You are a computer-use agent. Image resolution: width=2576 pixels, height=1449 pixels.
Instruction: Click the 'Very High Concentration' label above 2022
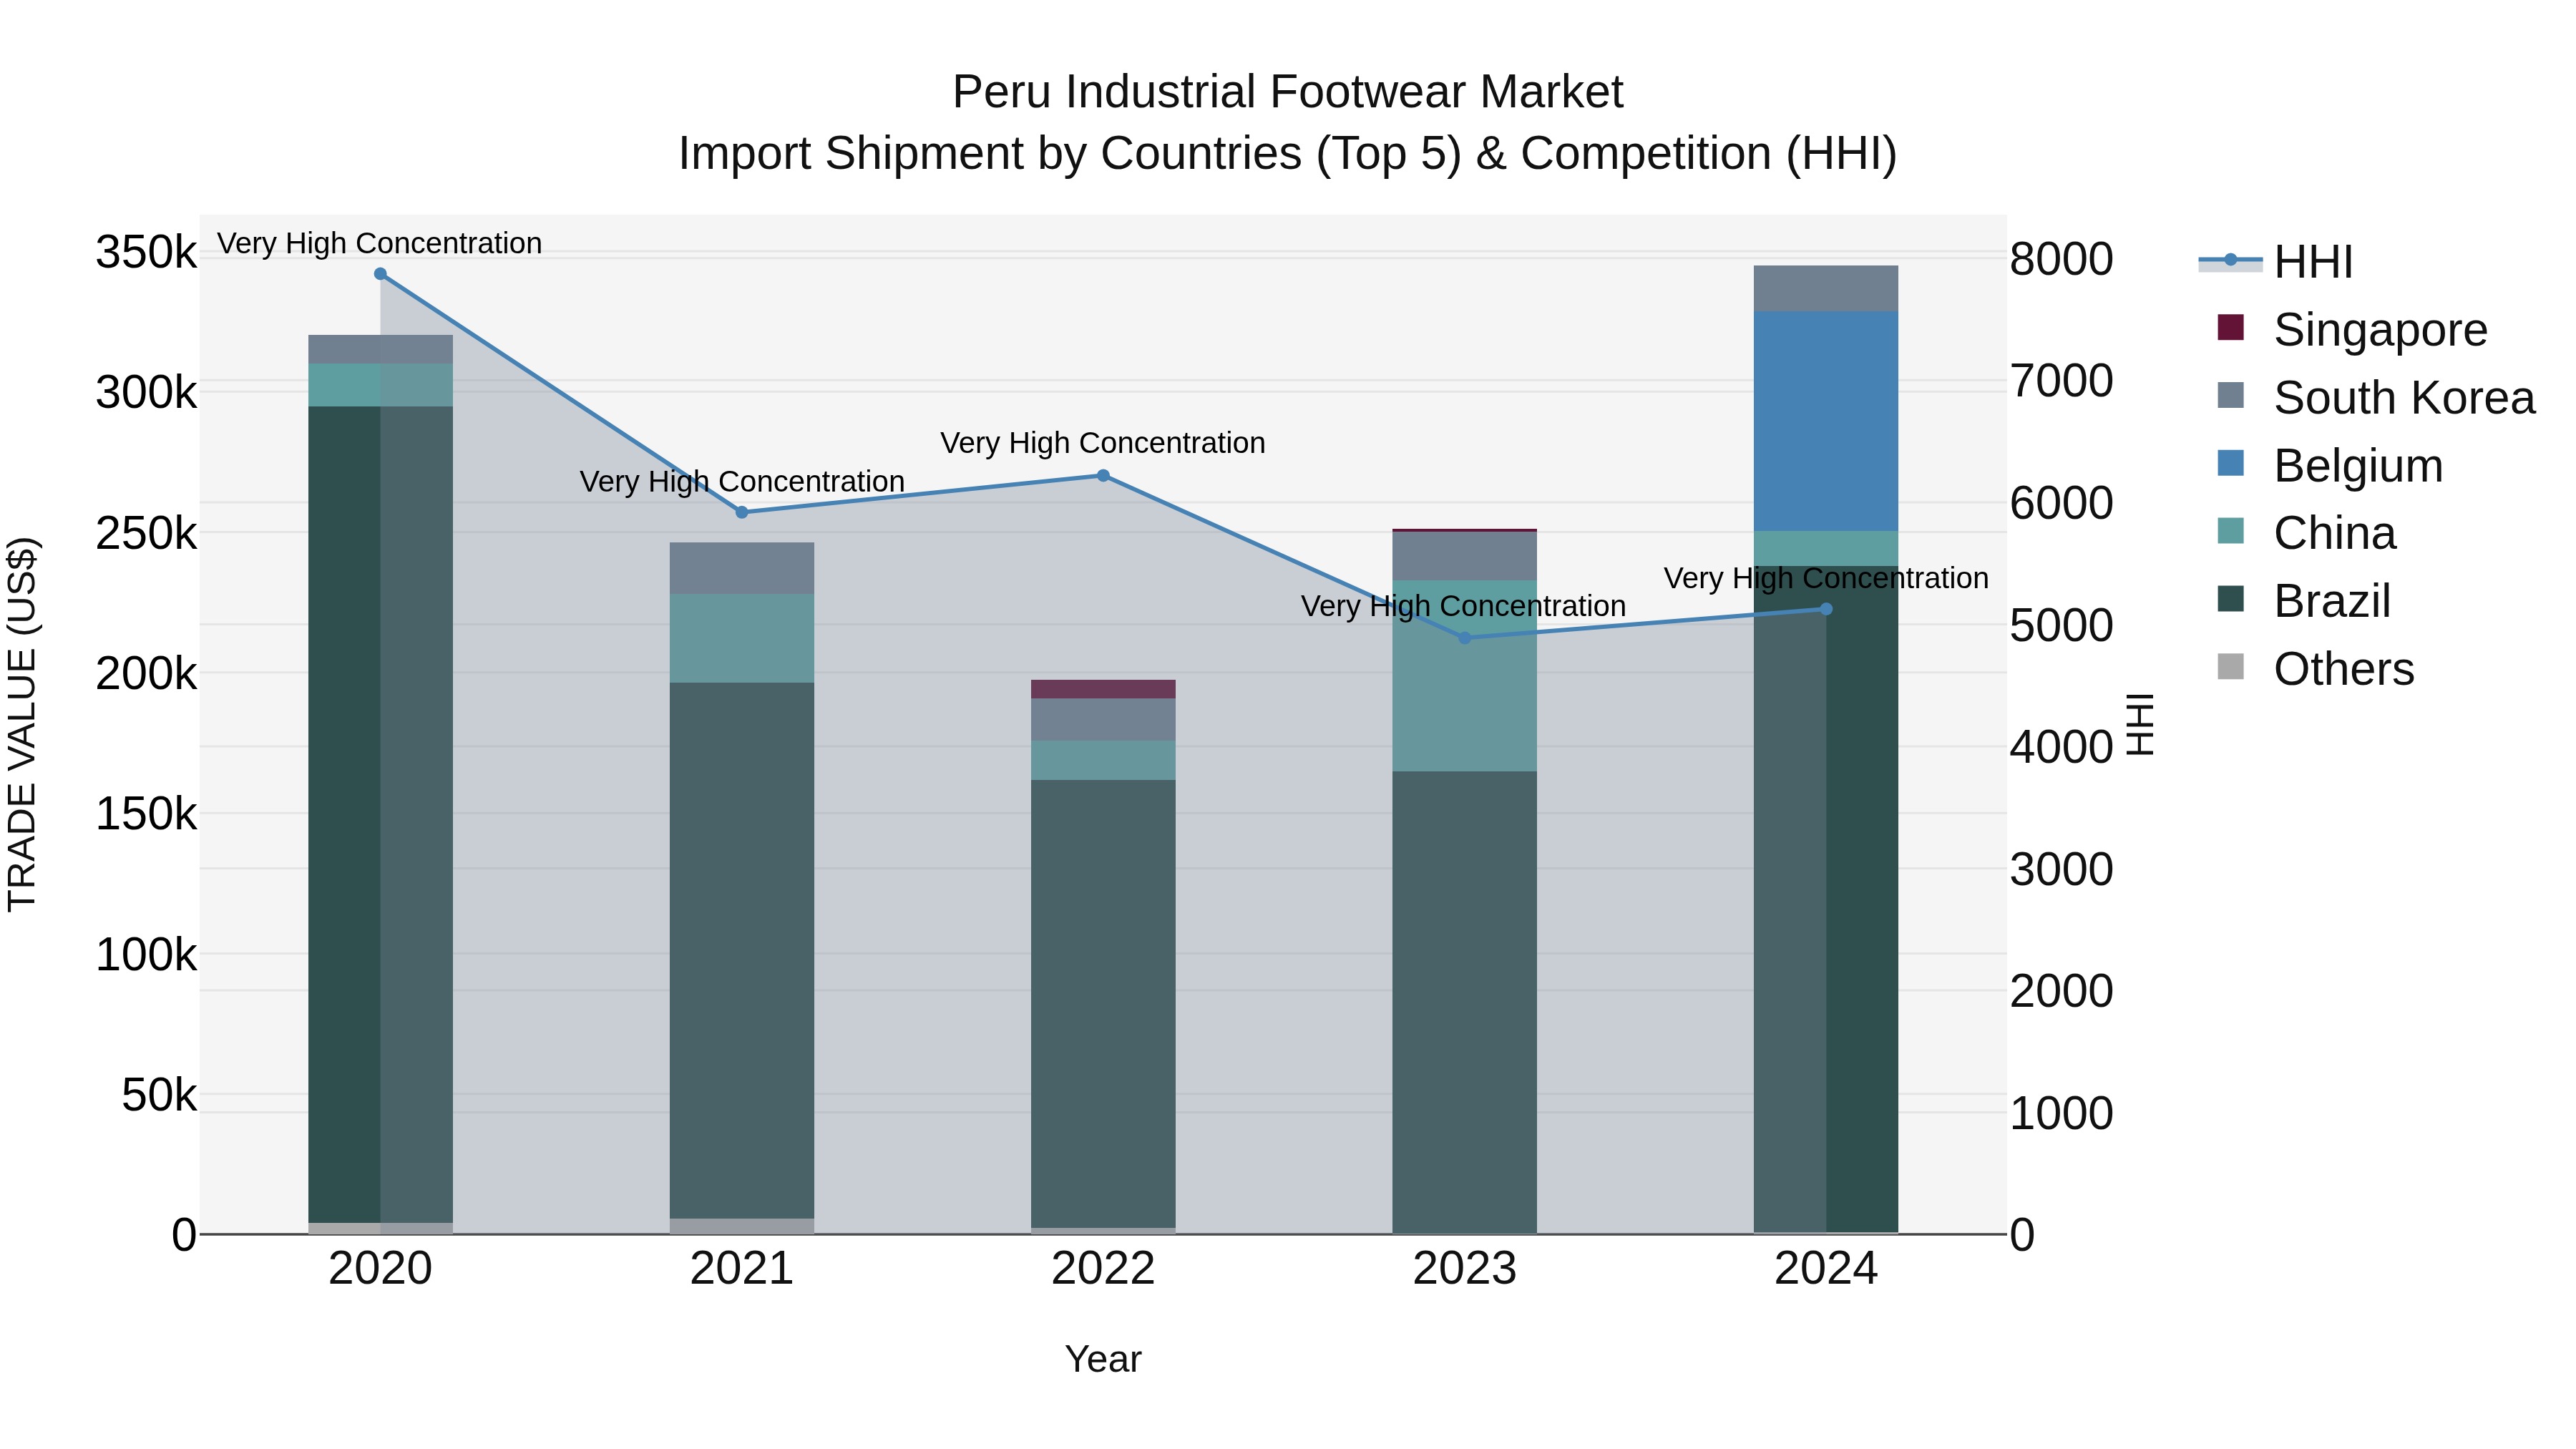coord(1103,443)
